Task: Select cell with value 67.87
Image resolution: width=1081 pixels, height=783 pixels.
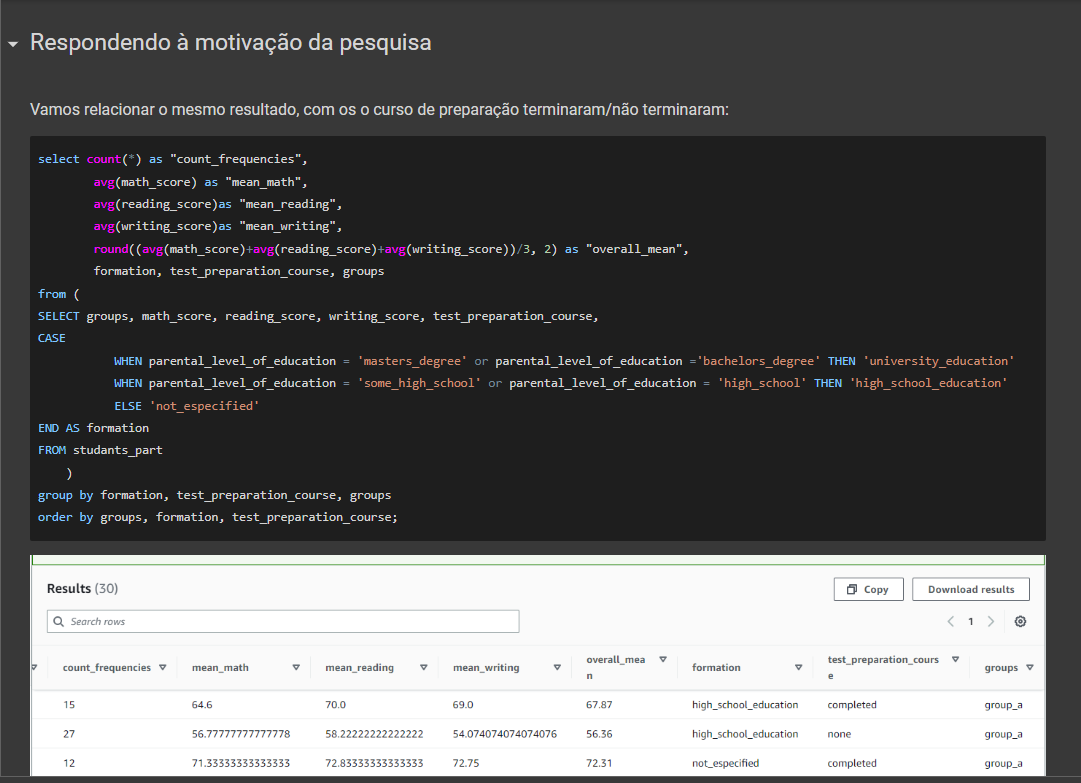Action: [x=599, y=704]
